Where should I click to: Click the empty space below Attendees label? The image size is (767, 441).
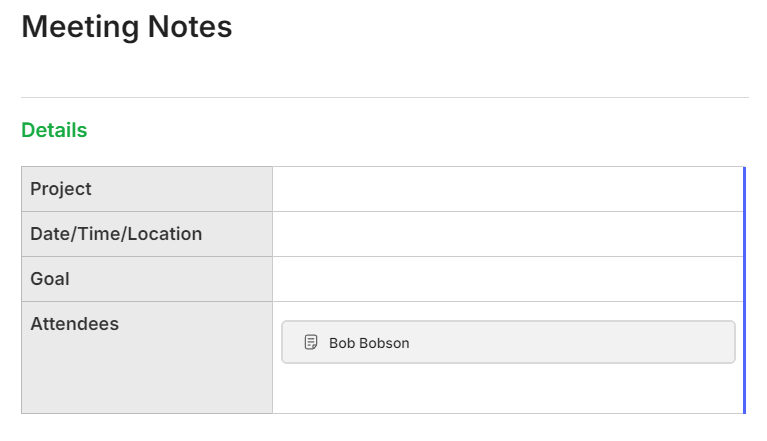tap(147, 376)
